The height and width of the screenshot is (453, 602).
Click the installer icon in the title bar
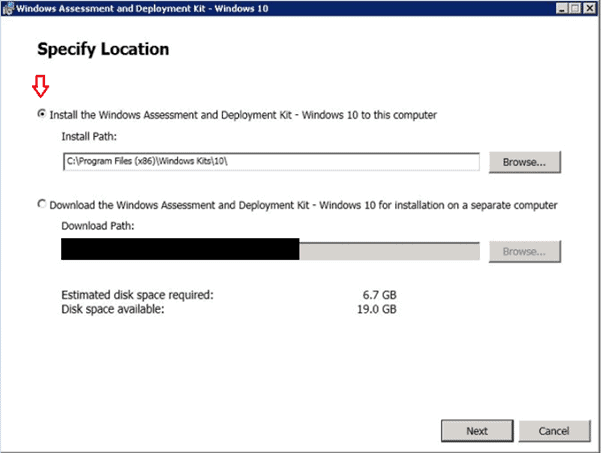tap(8, 8)
